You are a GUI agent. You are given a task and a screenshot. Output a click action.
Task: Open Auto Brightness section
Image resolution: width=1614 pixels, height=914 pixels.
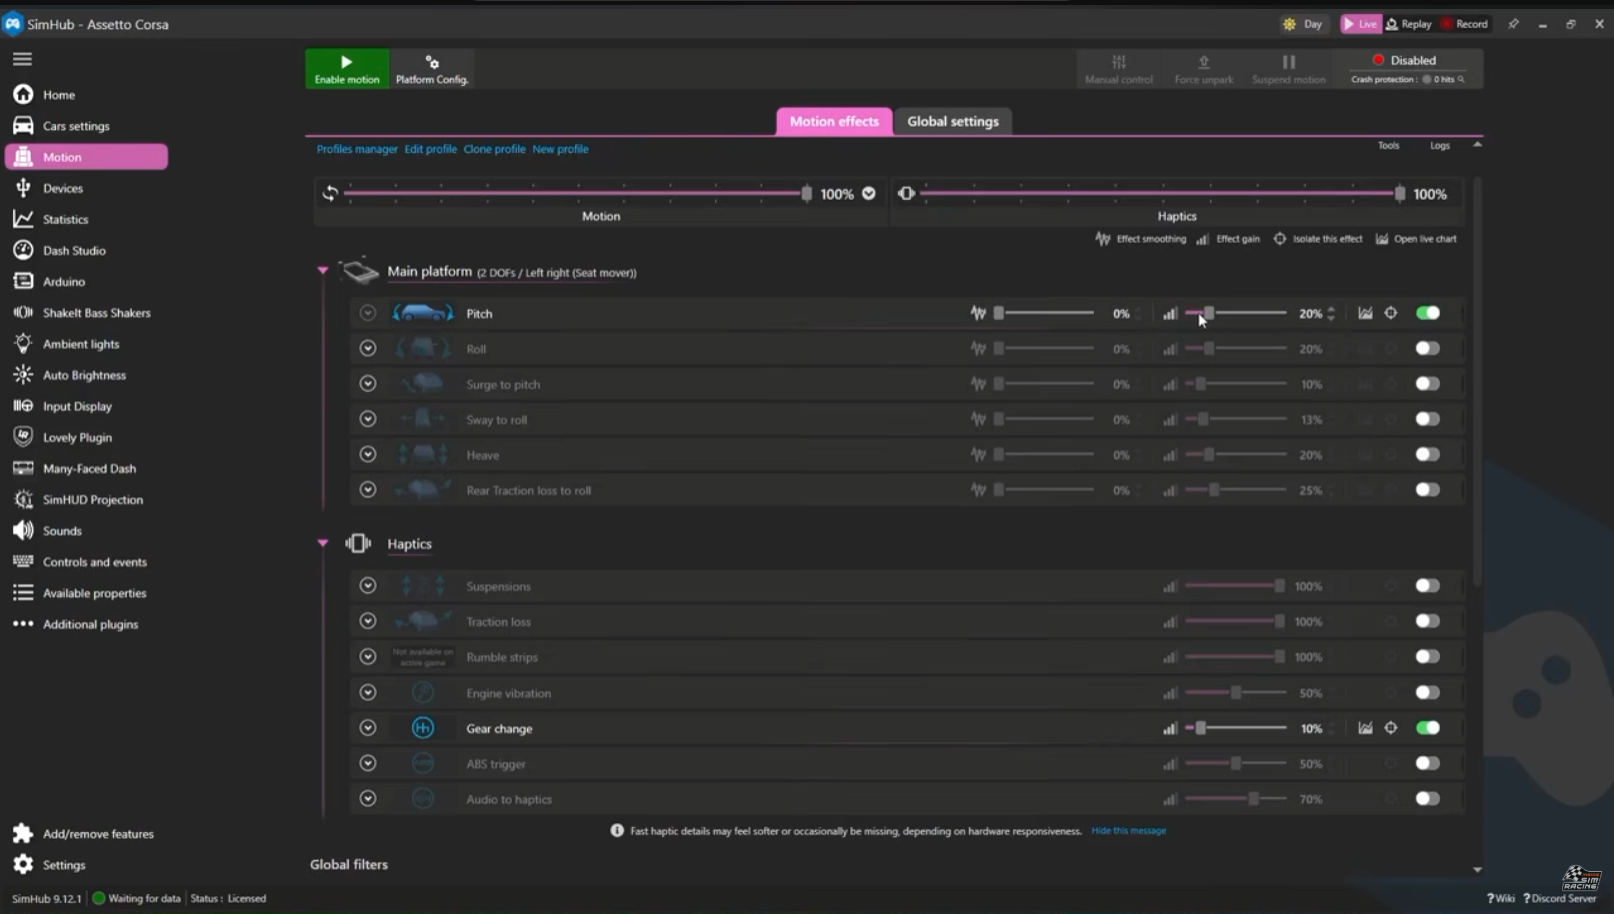click(84, 375)
